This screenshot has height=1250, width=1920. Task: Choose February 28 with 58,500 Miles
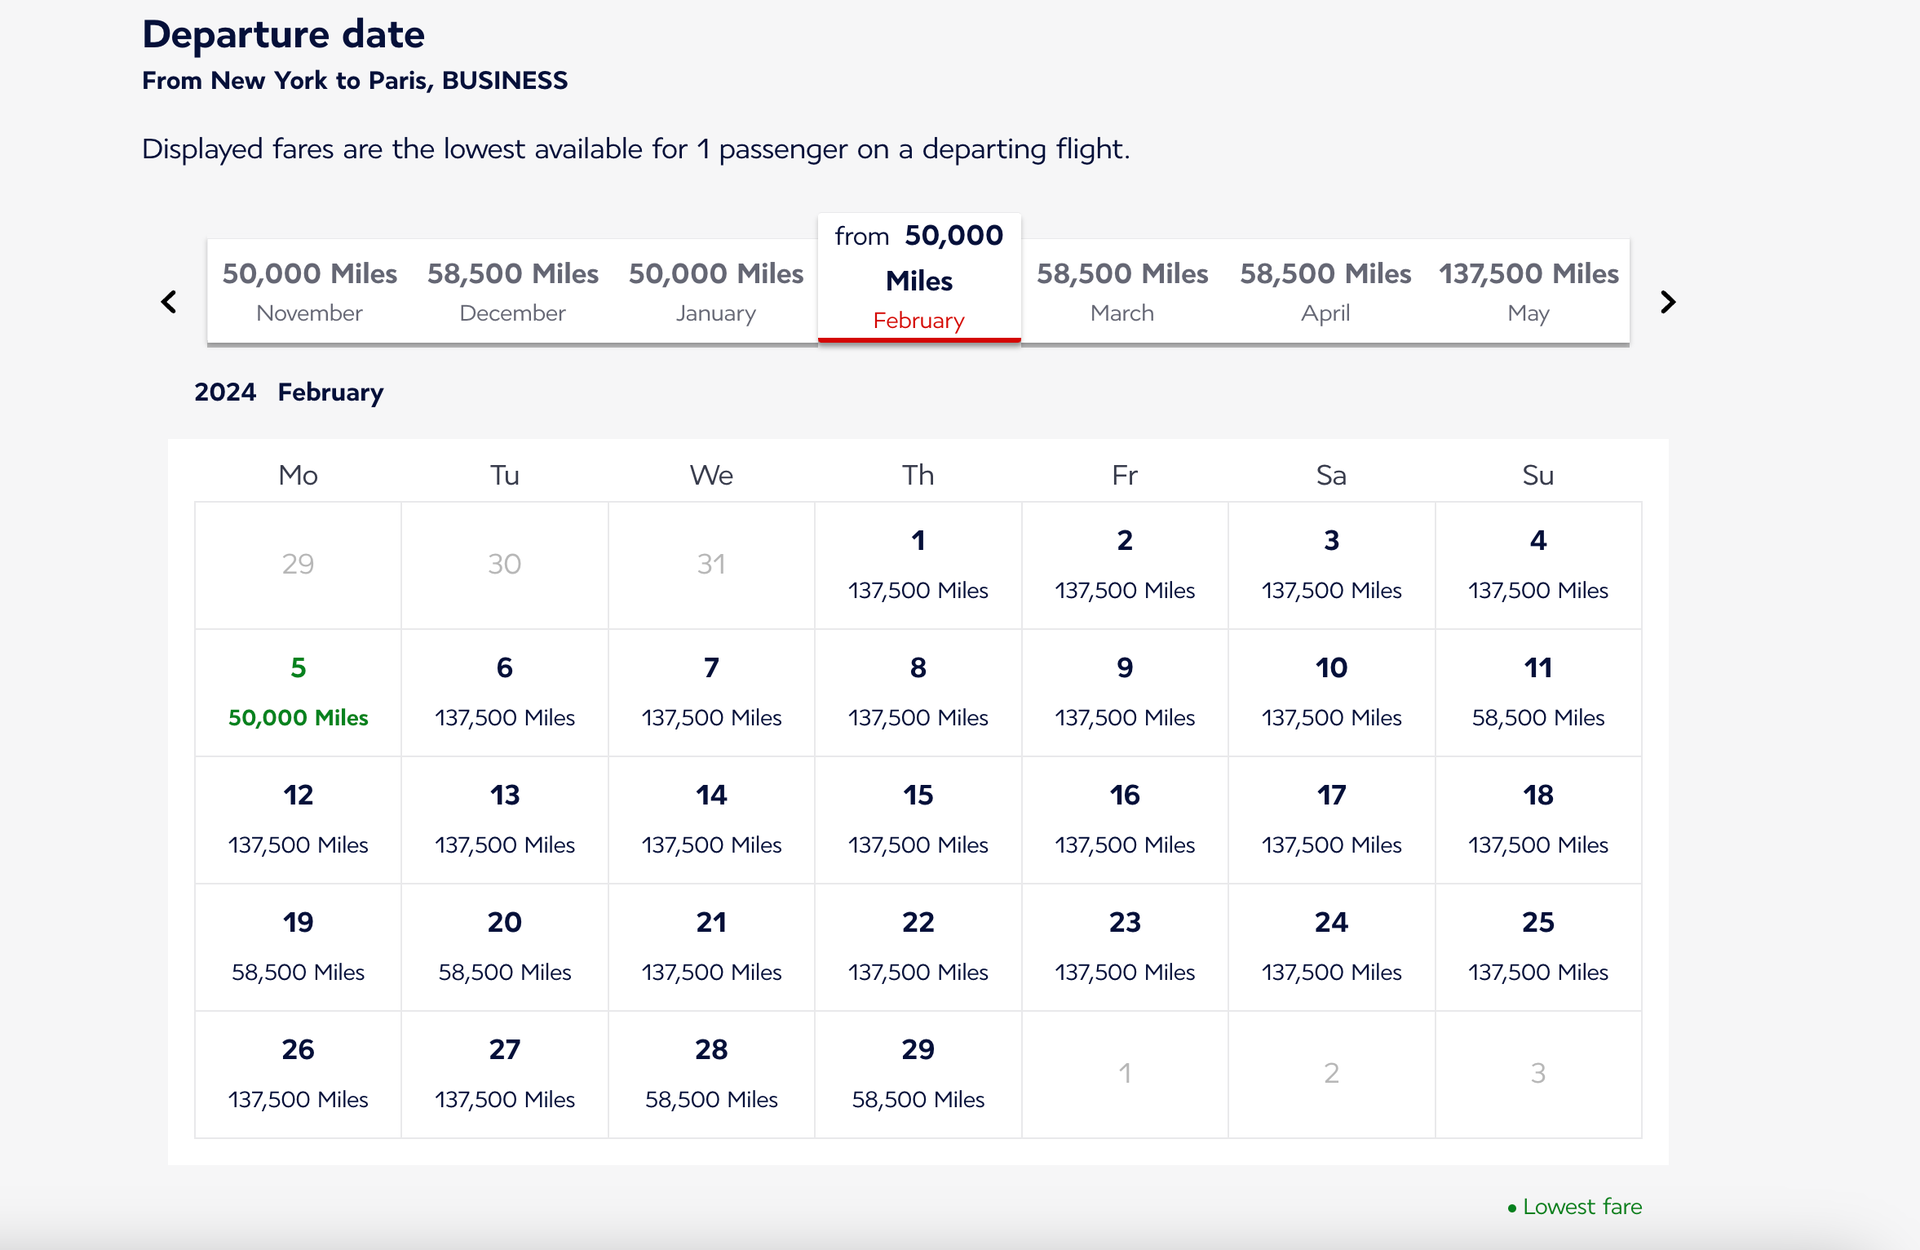click(711, 1074)
